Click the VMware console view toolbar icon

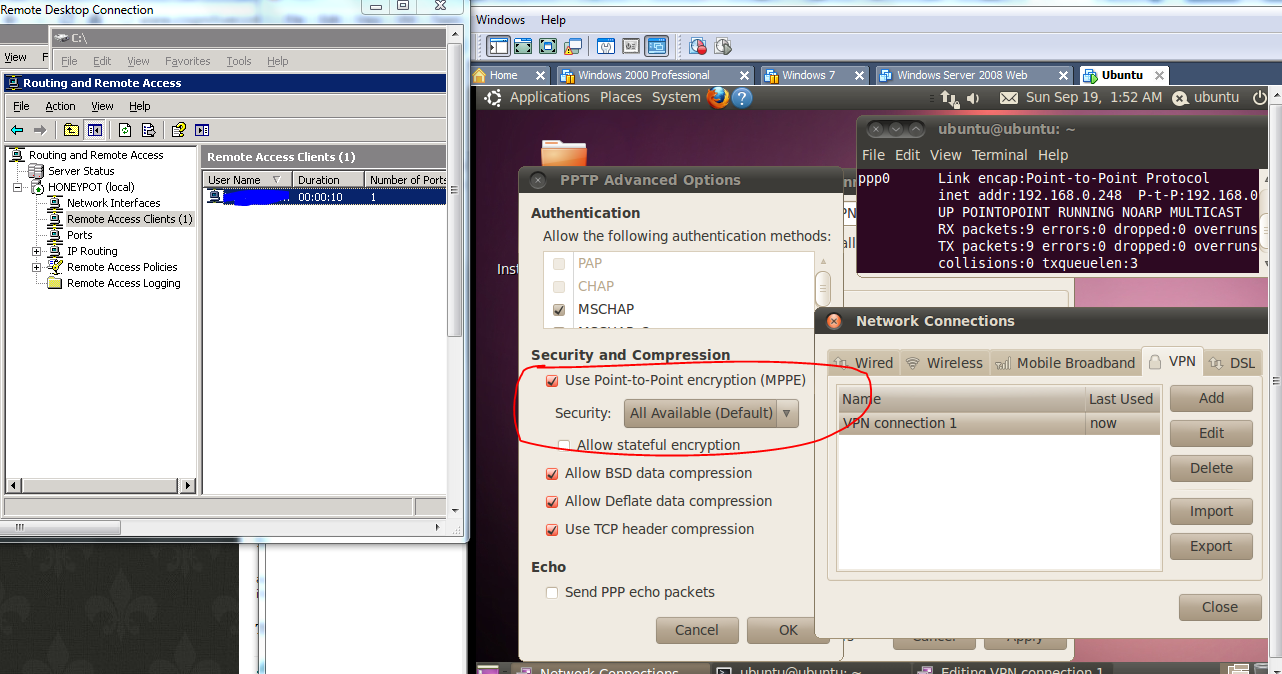tap(656, 46)
